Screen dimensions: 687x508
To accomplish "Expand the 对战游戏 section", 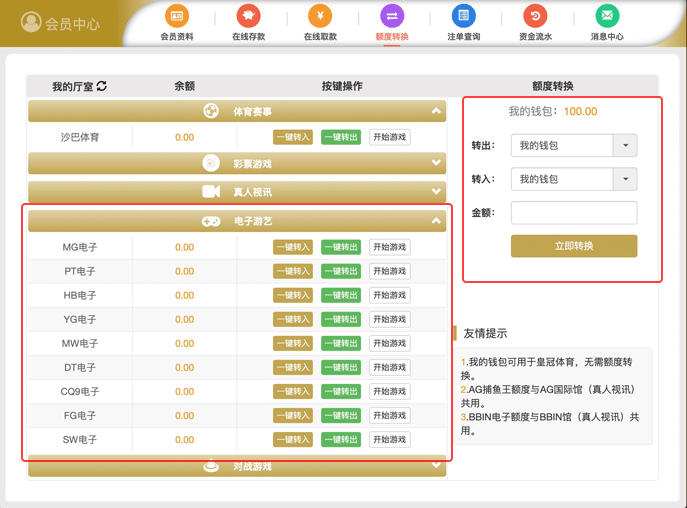I will click(436, 465).
